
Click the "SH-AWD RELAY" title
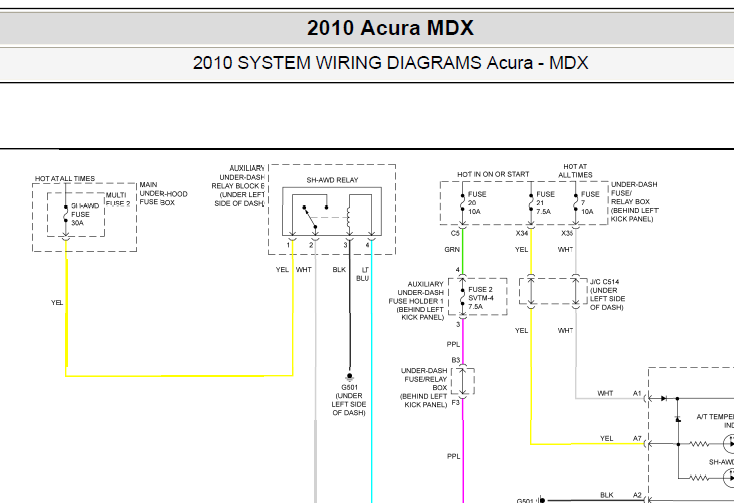[x=332, y=180]
